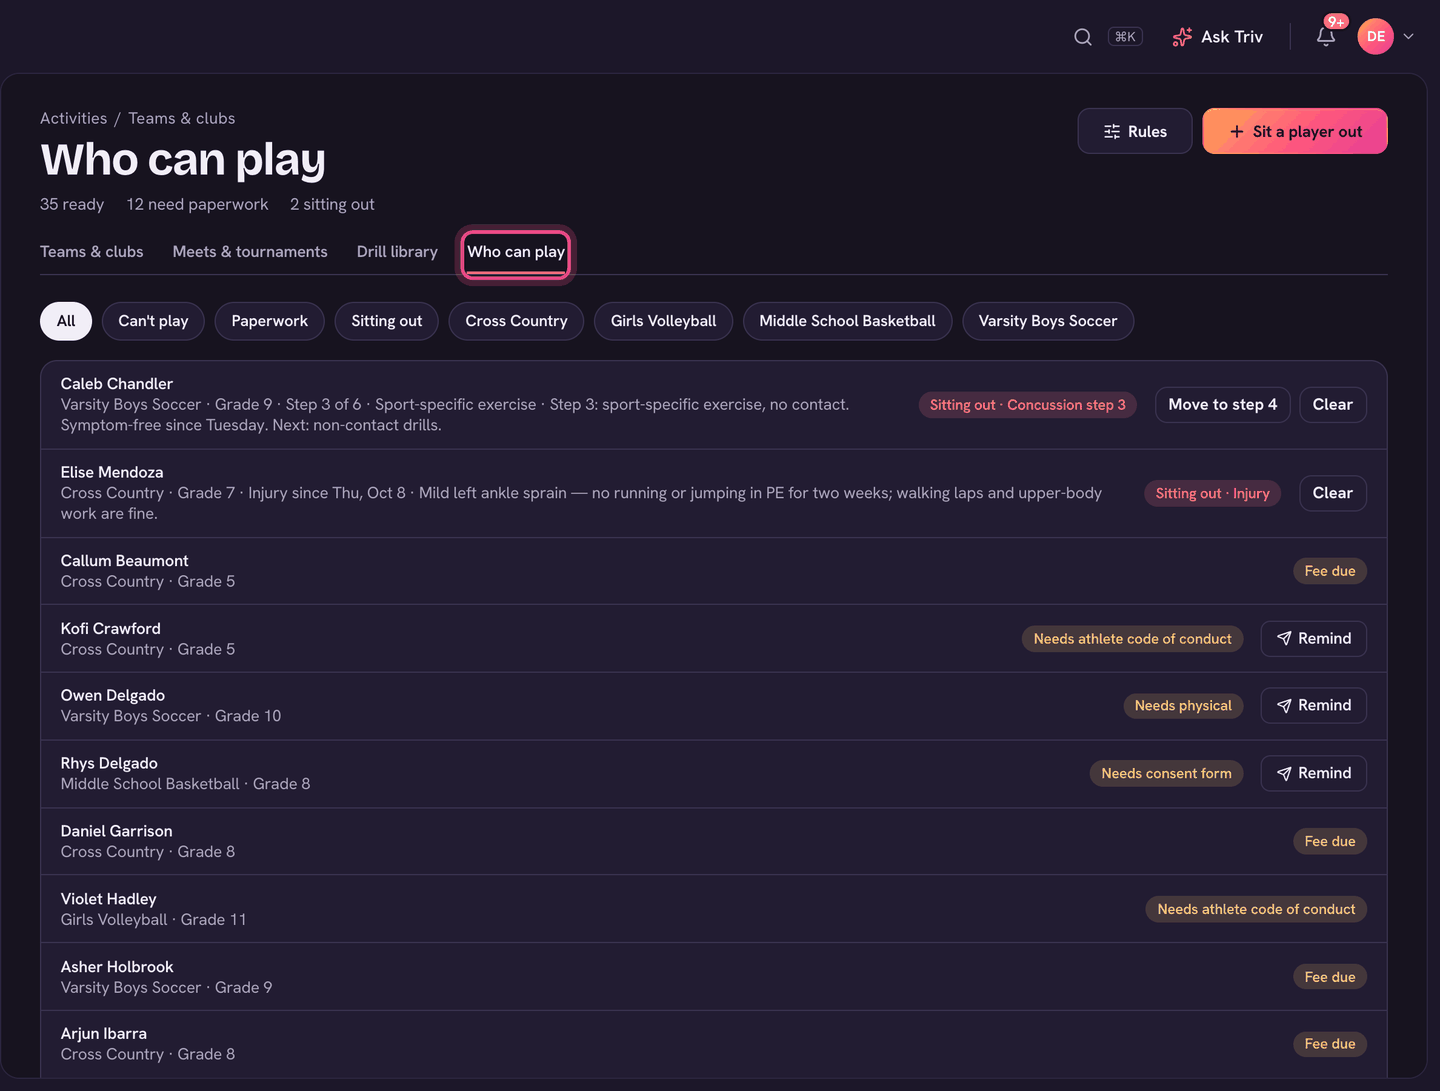Open search with the magnifier icon
This screenshot has width=1440, height=1091.
(x=1082, y=37)
